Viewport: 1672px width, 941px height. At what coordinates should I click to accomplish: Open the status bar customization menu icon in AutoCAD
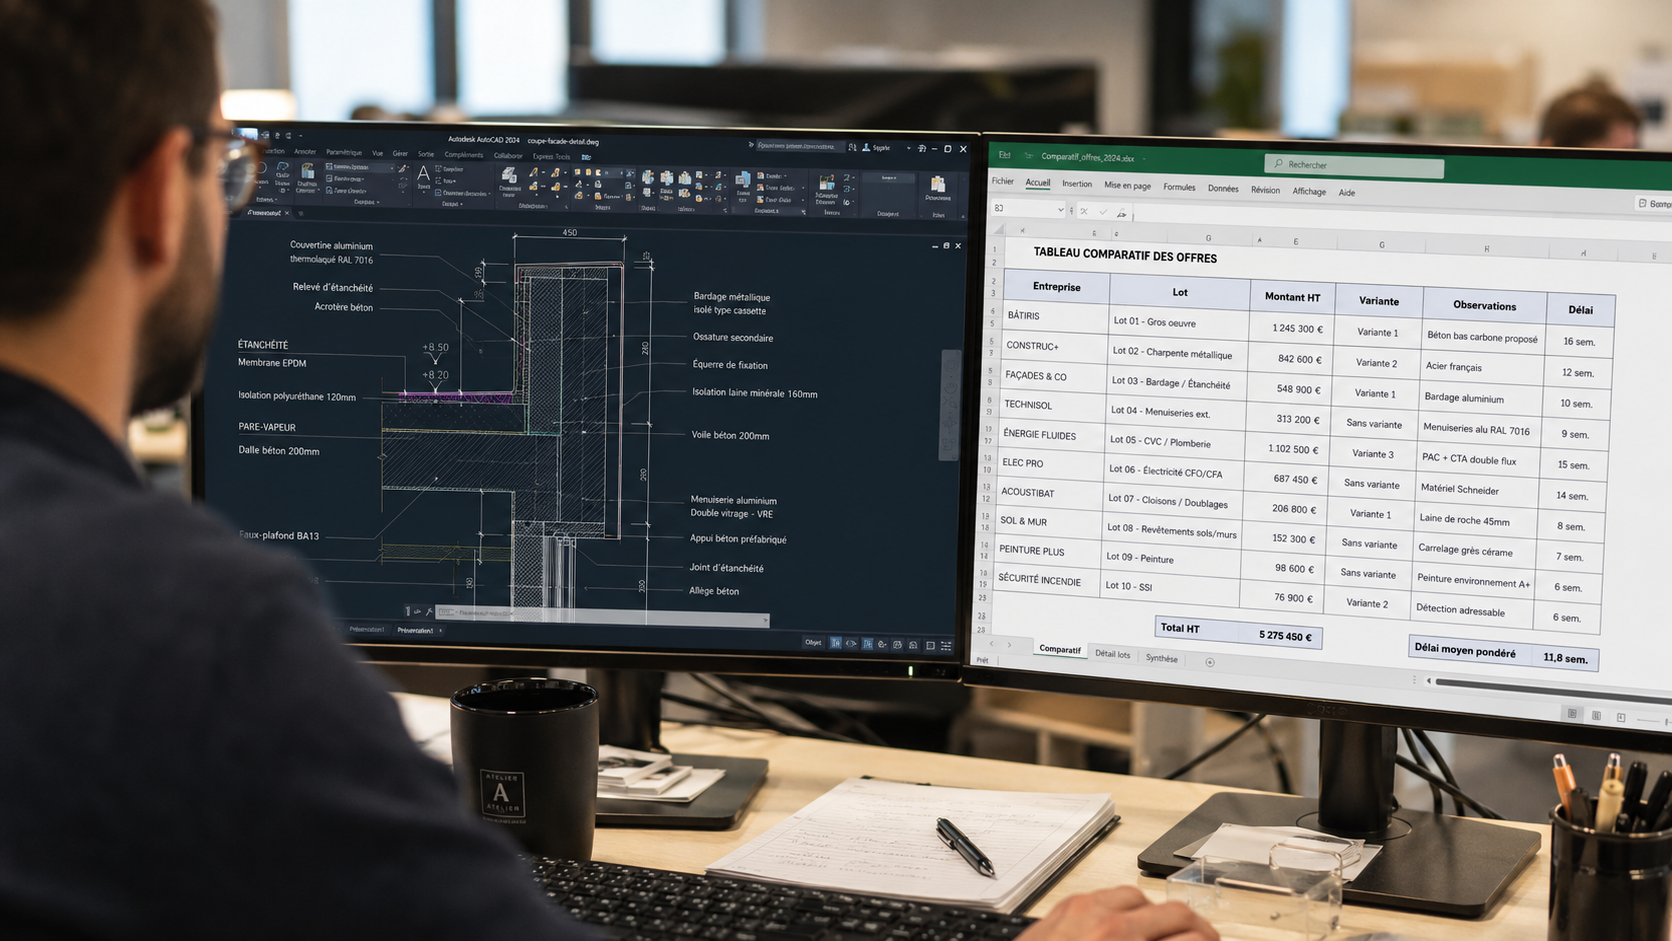946,646
